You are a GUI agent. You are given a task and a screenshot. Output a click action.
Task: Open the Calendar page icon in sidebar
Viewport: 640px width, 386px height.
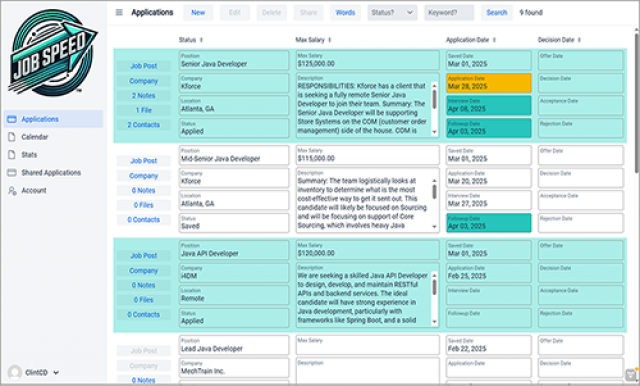point(12,137)
